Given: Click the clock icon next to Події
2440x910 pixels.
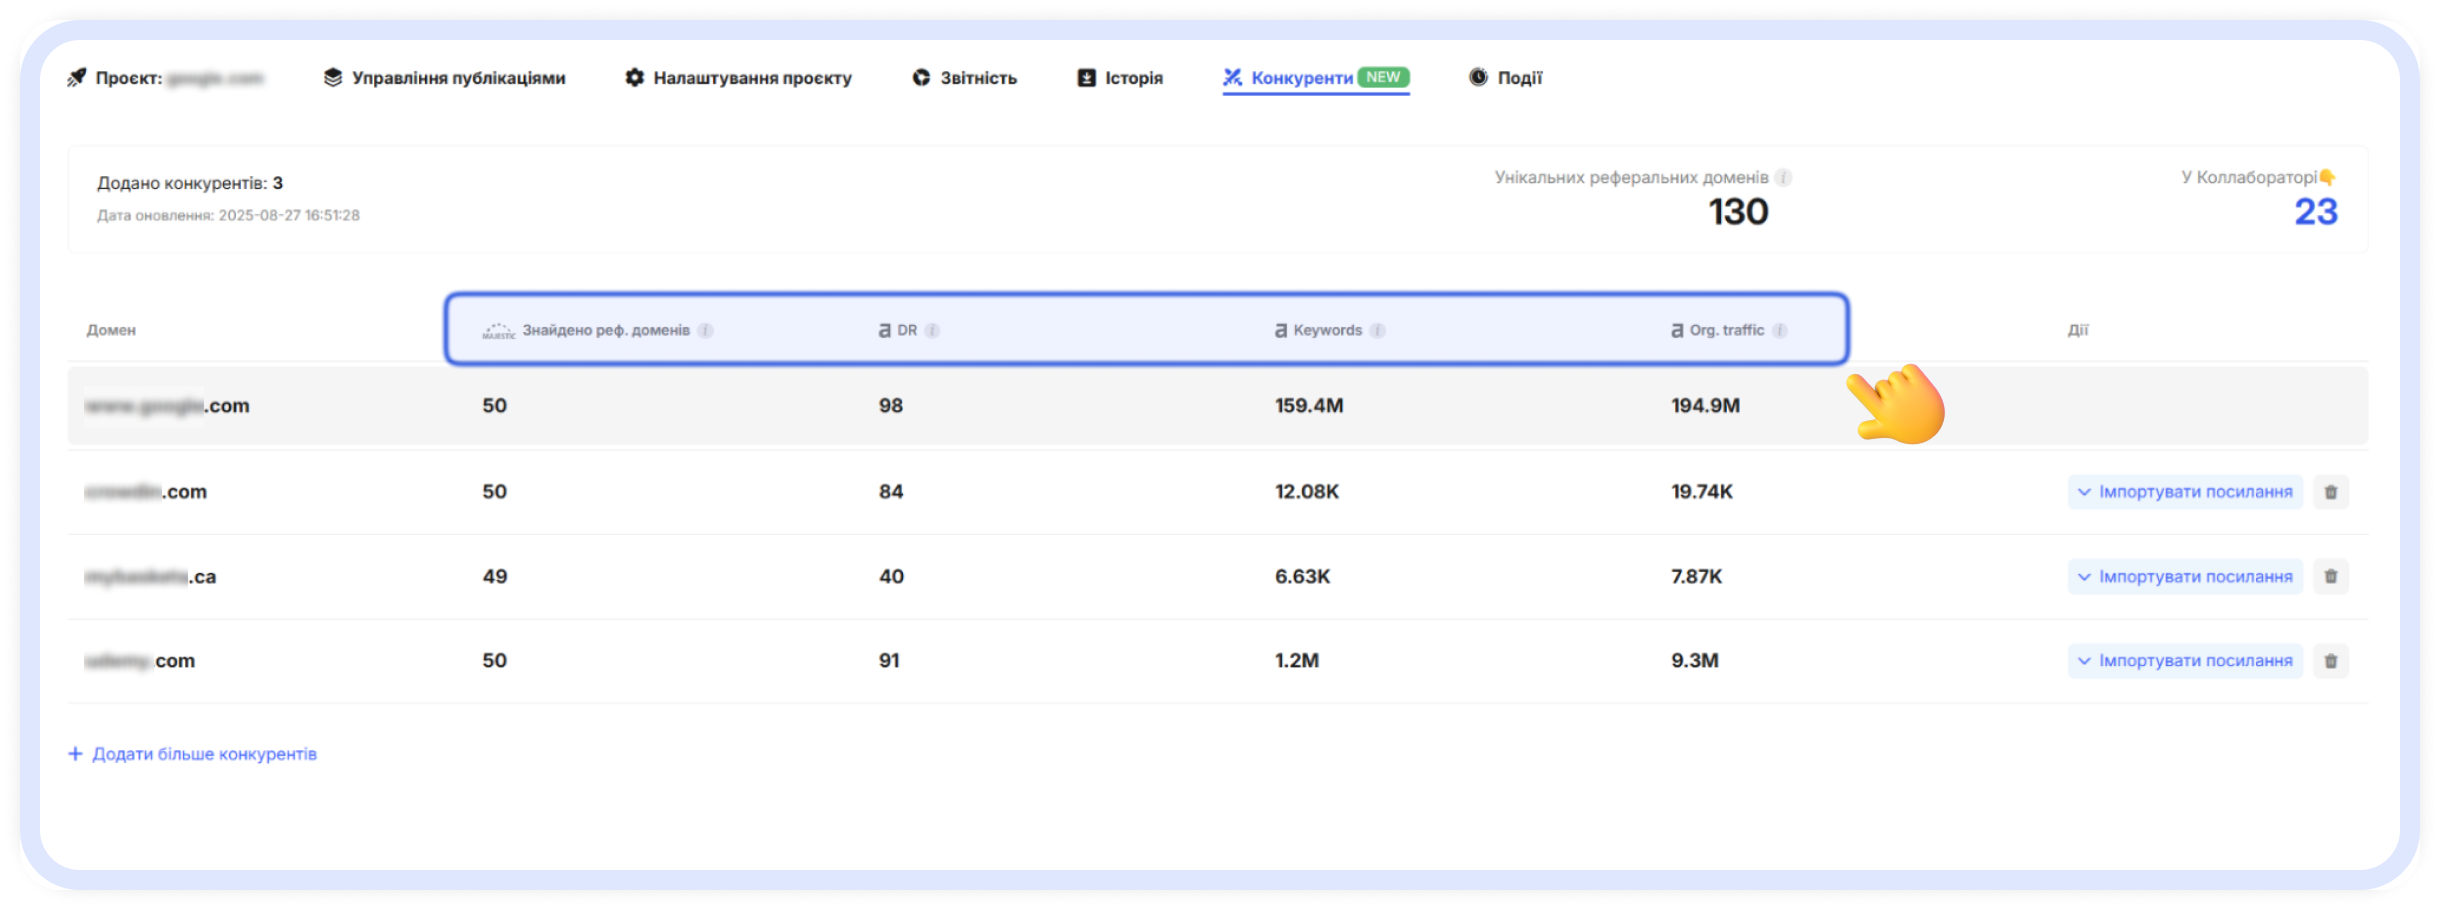Looking at the screenshot, I should tap(1480, 77).
